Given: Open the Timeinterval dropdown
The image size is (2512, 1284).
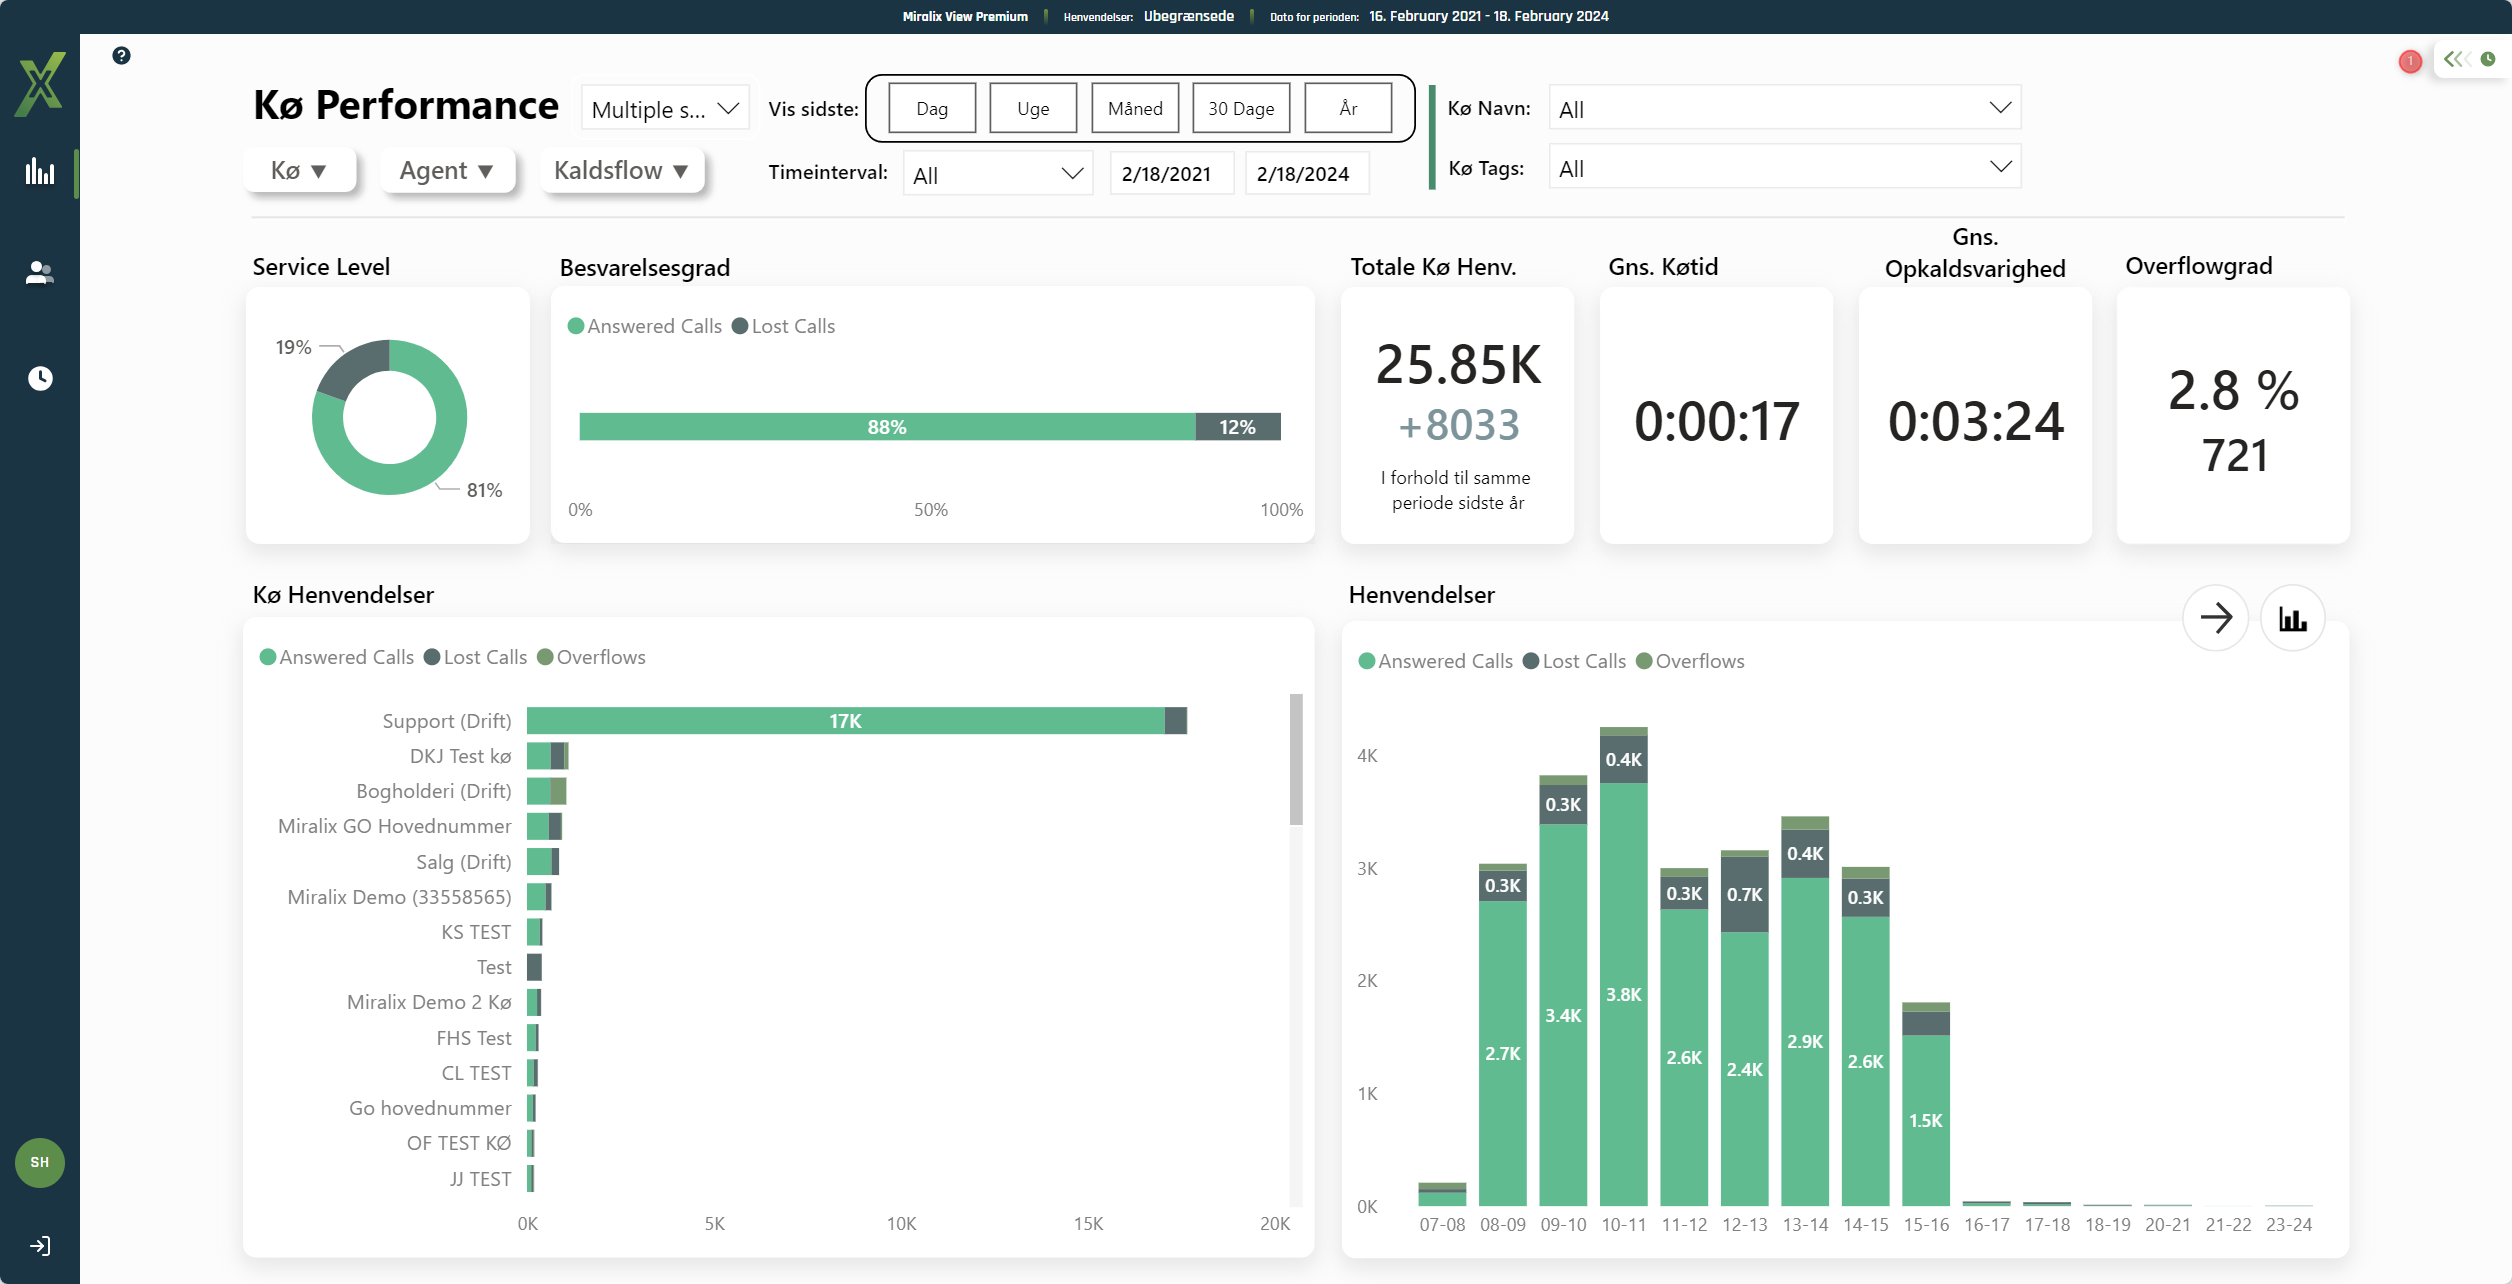Looking at the screenshot, I should pyautogui.click(x=997, y=174).
